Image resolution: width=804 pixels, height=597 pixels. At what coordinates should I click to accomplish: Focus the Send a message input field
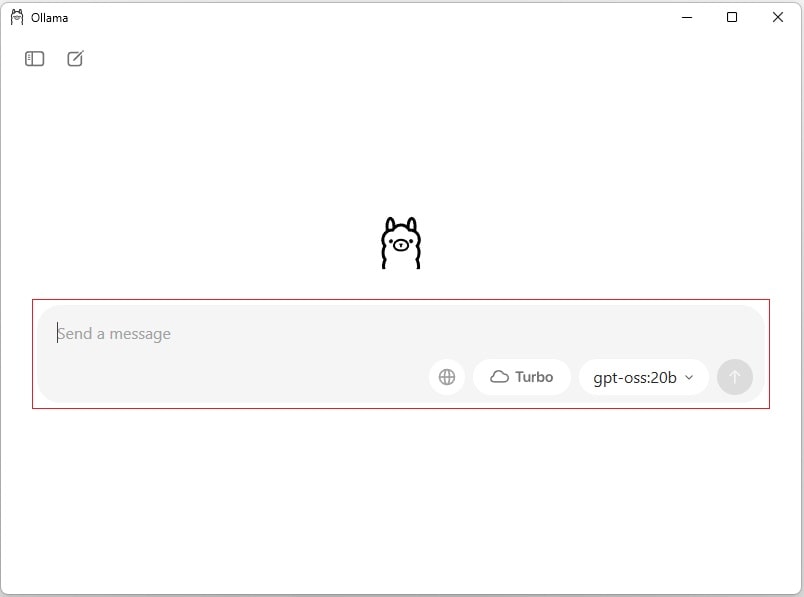point(400,334)
